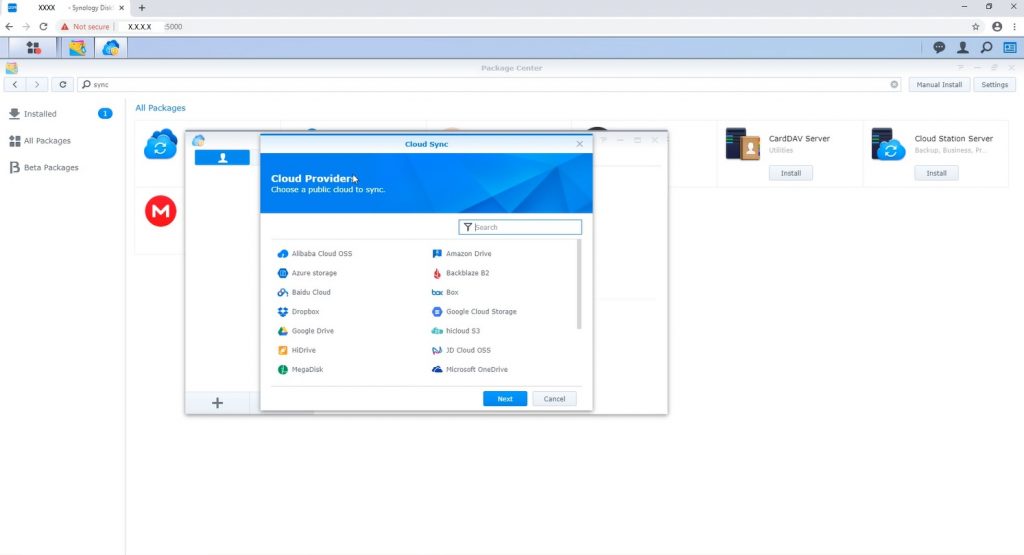
Task: Open the MEGA package red icon
Action: coord(161,211)
